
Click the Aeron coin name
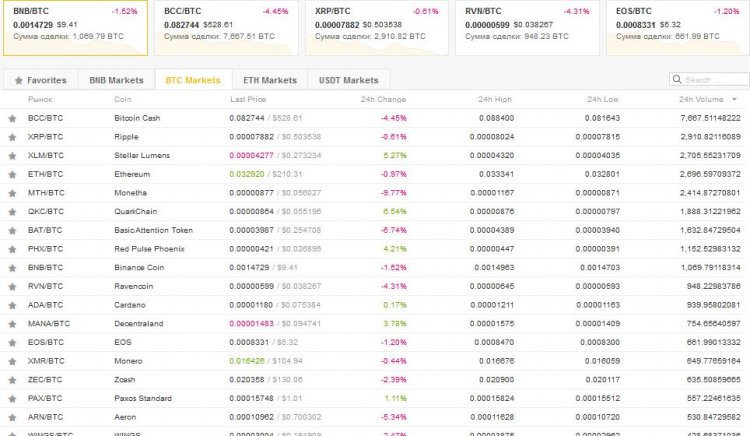click(x=125, y=417)
